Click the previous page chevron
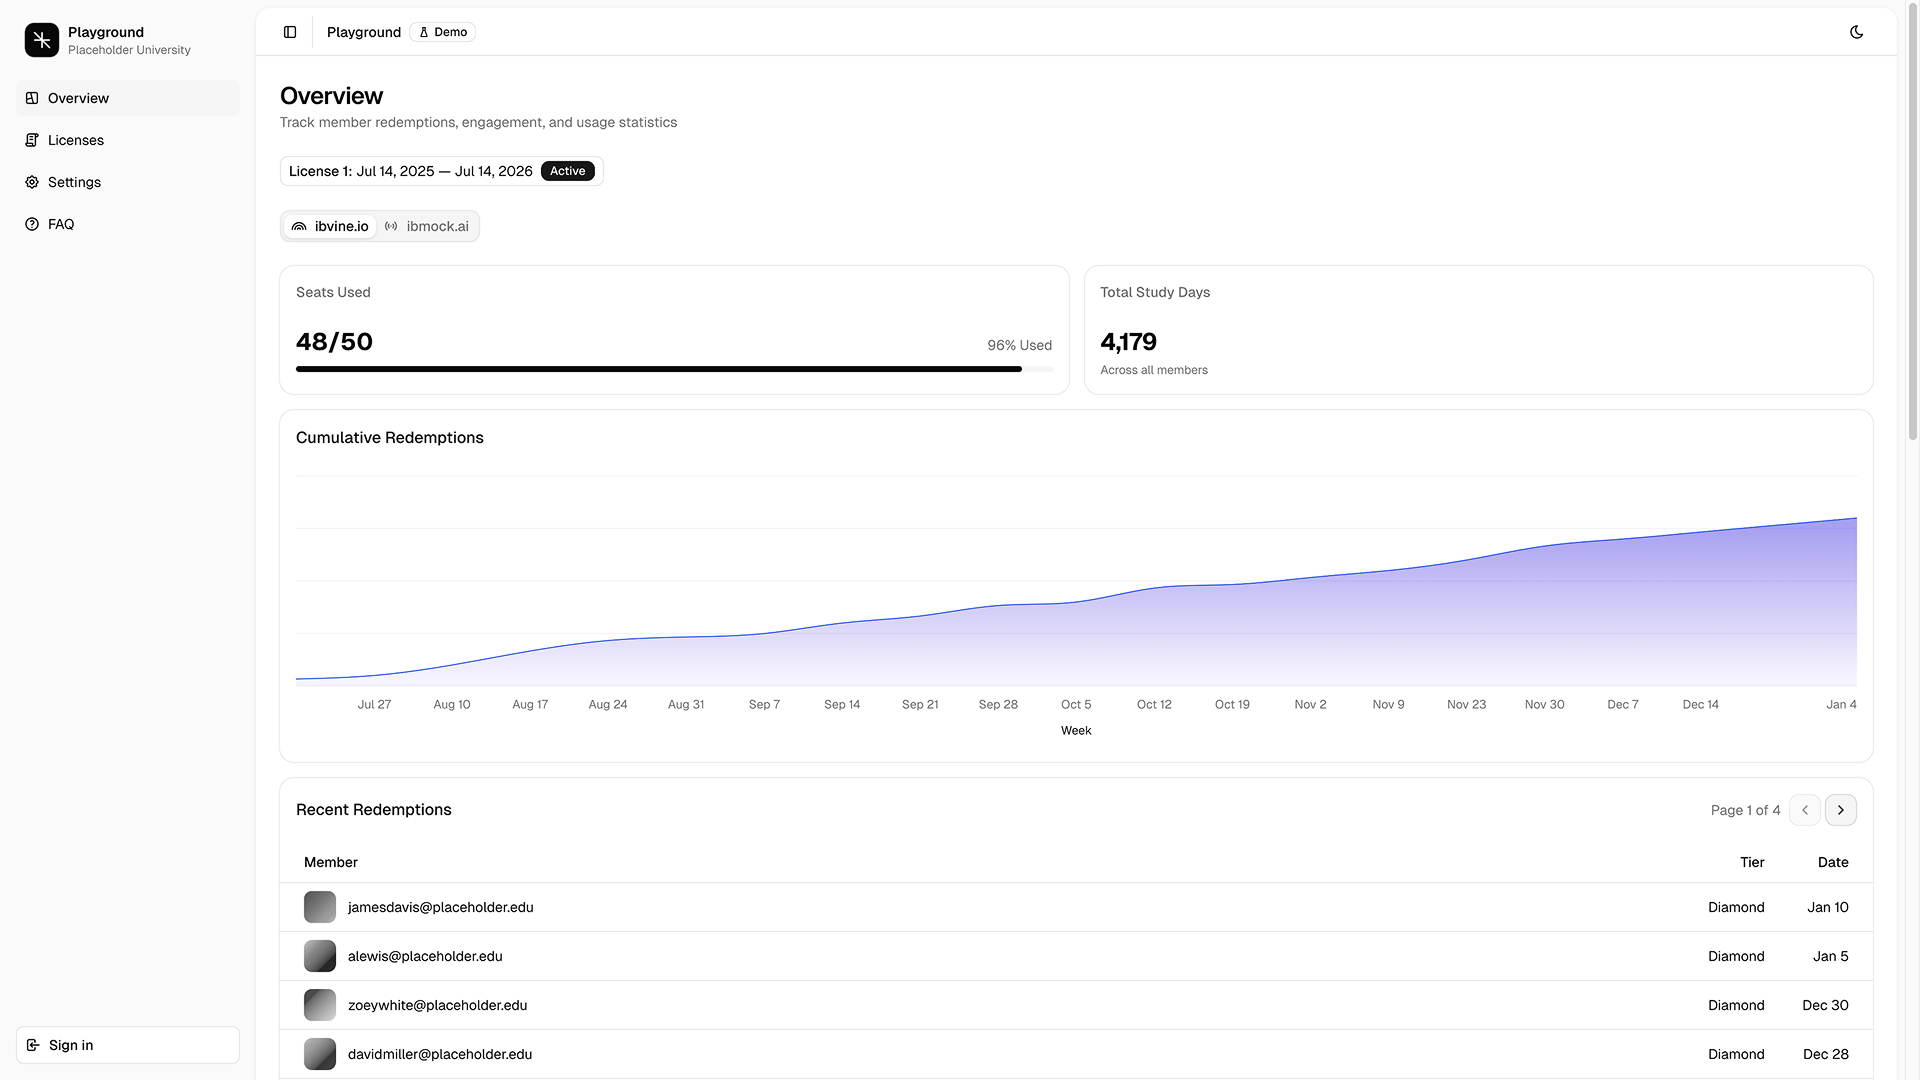The width and height of the screenshot is (1920, 1080). click(1805, 810)
